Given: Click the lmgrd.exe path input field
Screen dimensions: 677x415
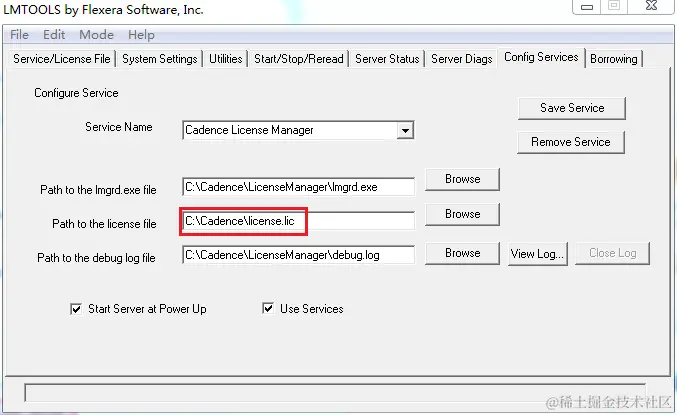Looking at the screenshot, I should [298, 187].
